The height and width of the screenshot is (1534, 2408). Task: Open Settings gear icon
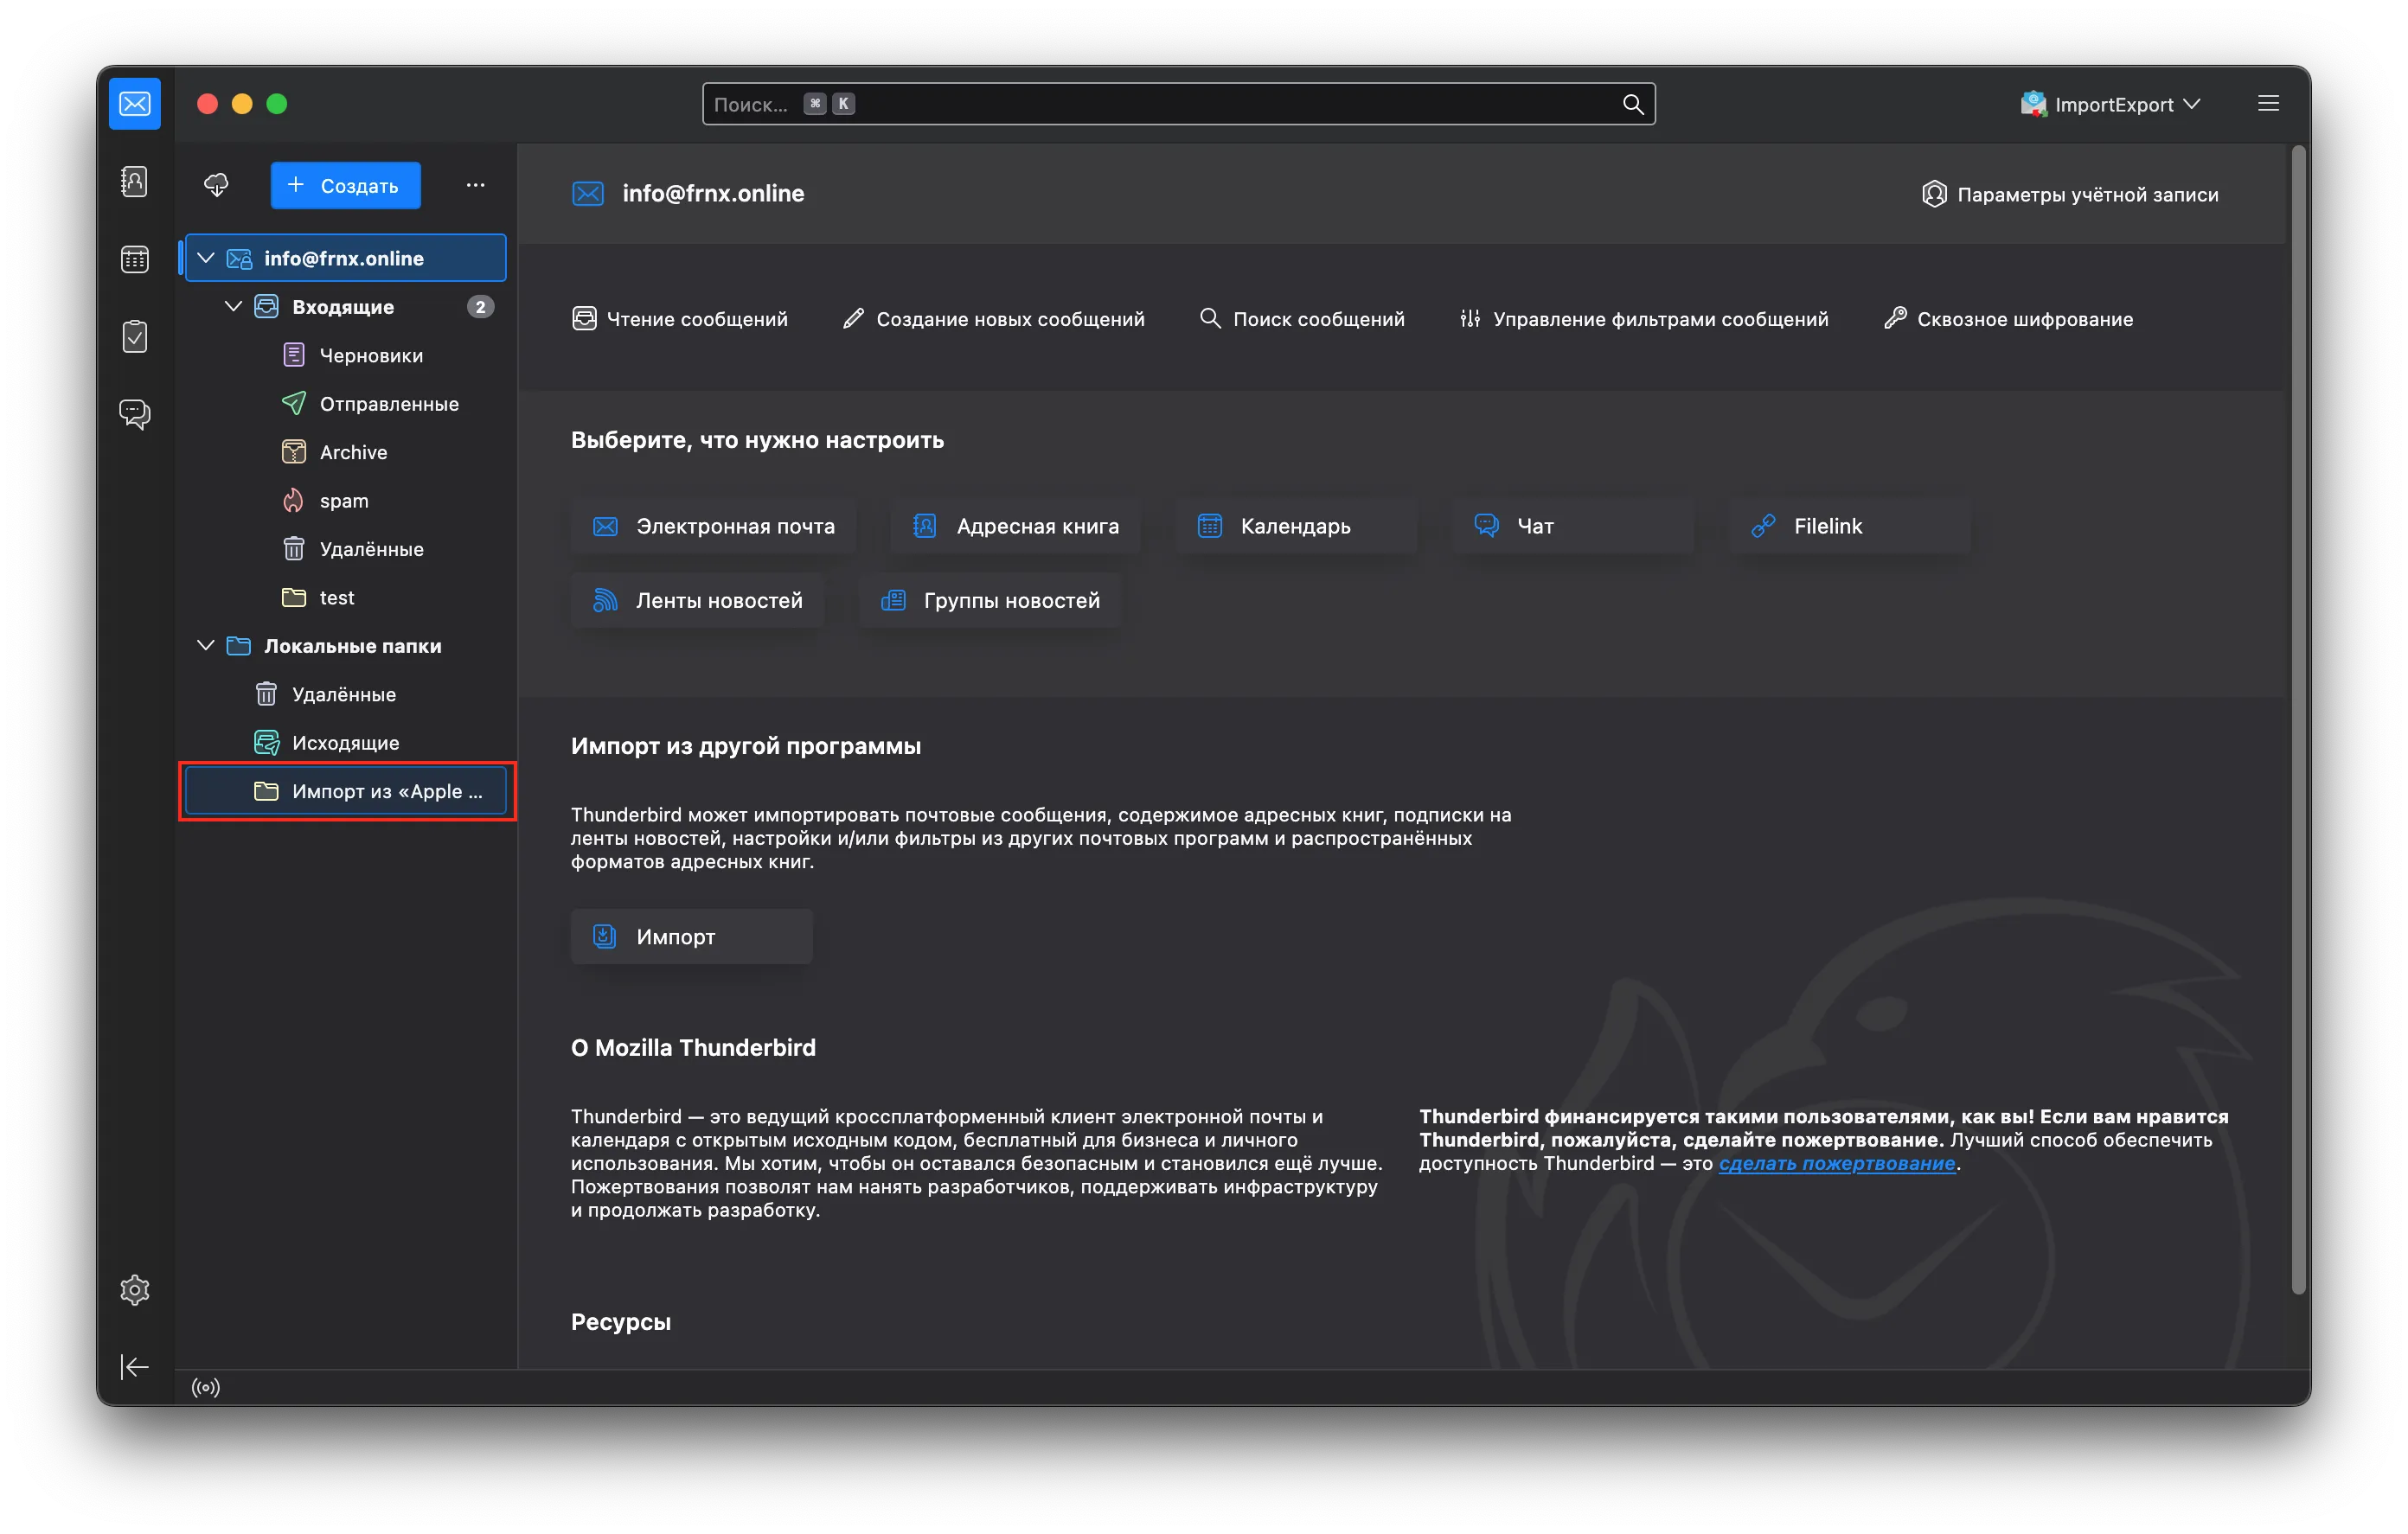[x=134, y=1290]
